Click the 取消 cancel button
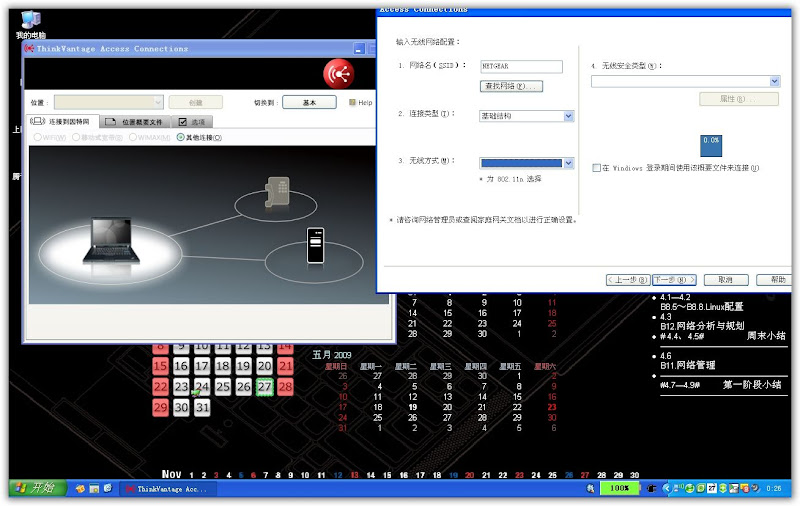 (726, 280)
